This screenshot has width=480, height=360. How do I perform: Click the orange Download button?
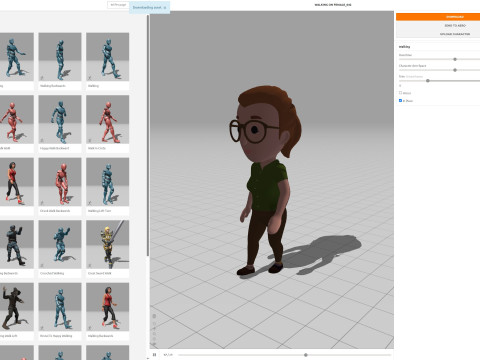[x=438, y=17]
